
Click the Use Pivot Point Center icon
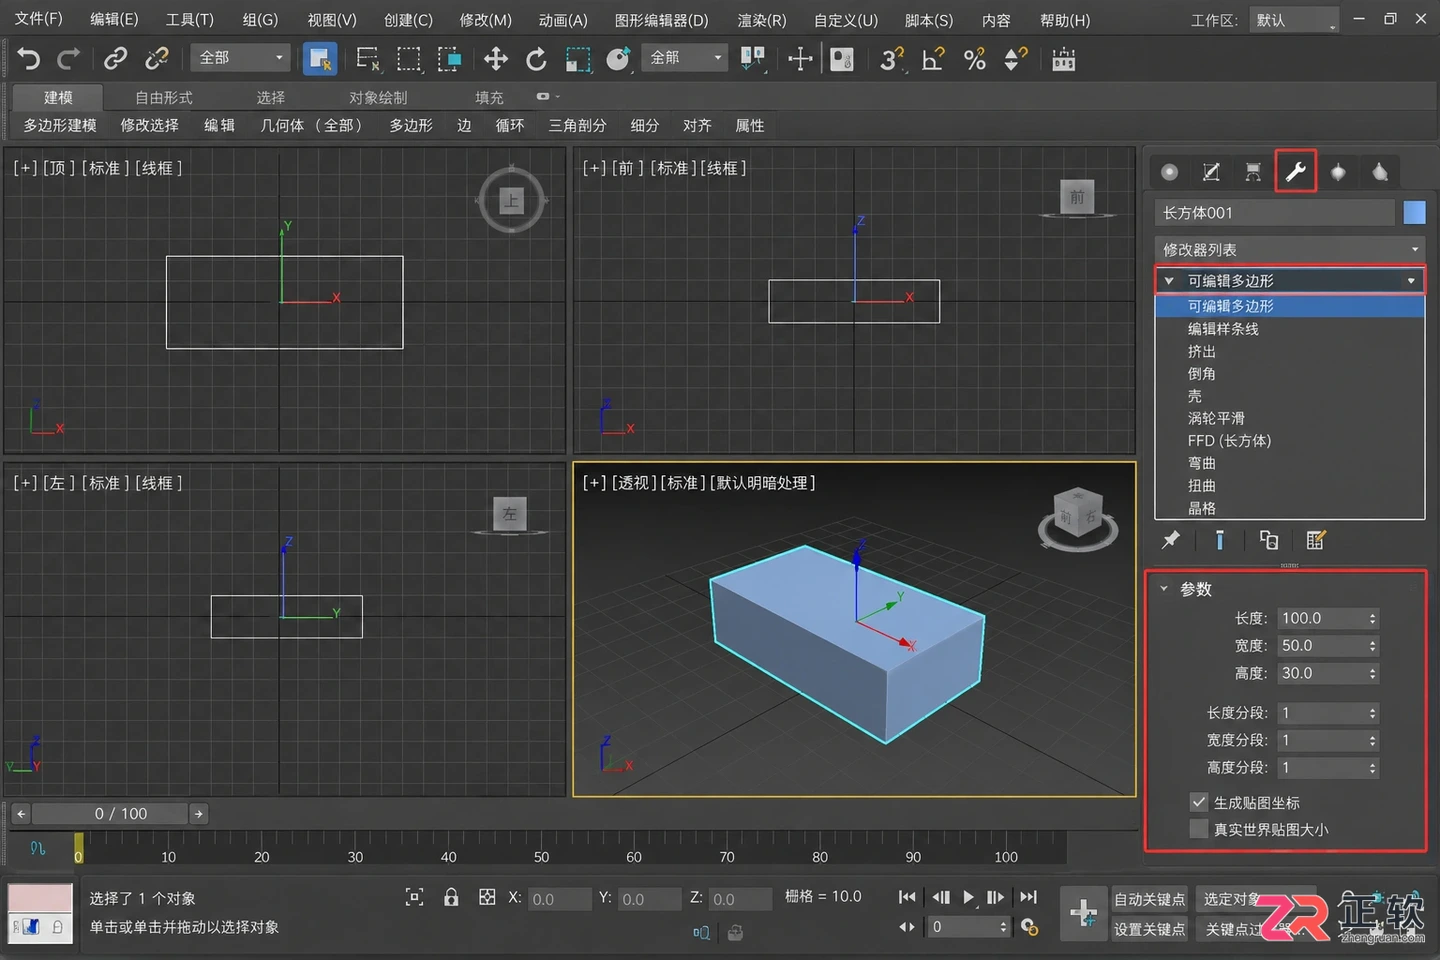753,59
